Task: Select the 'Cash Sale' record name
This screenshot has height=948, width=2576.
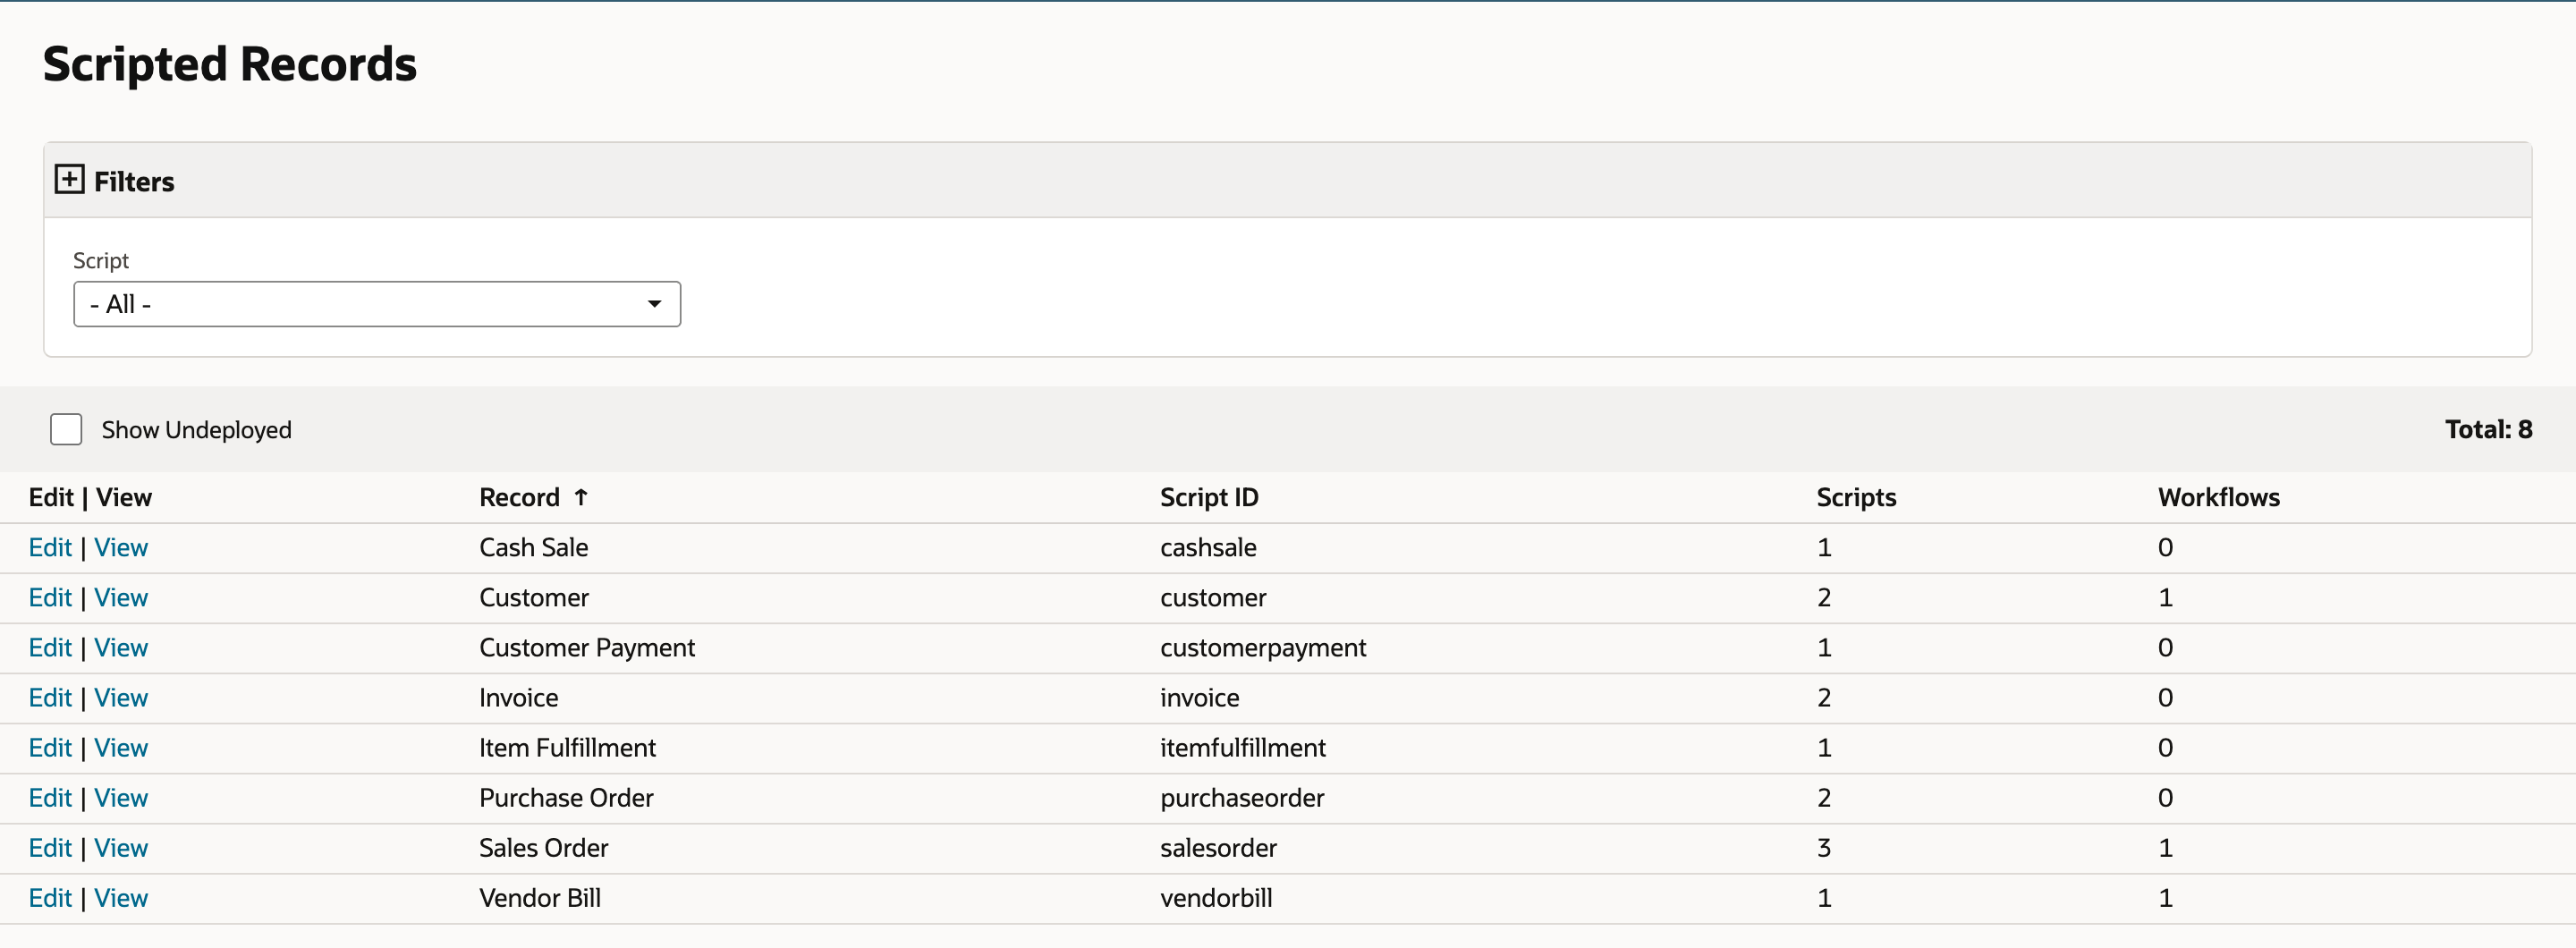Action: (x=534, y=548)
